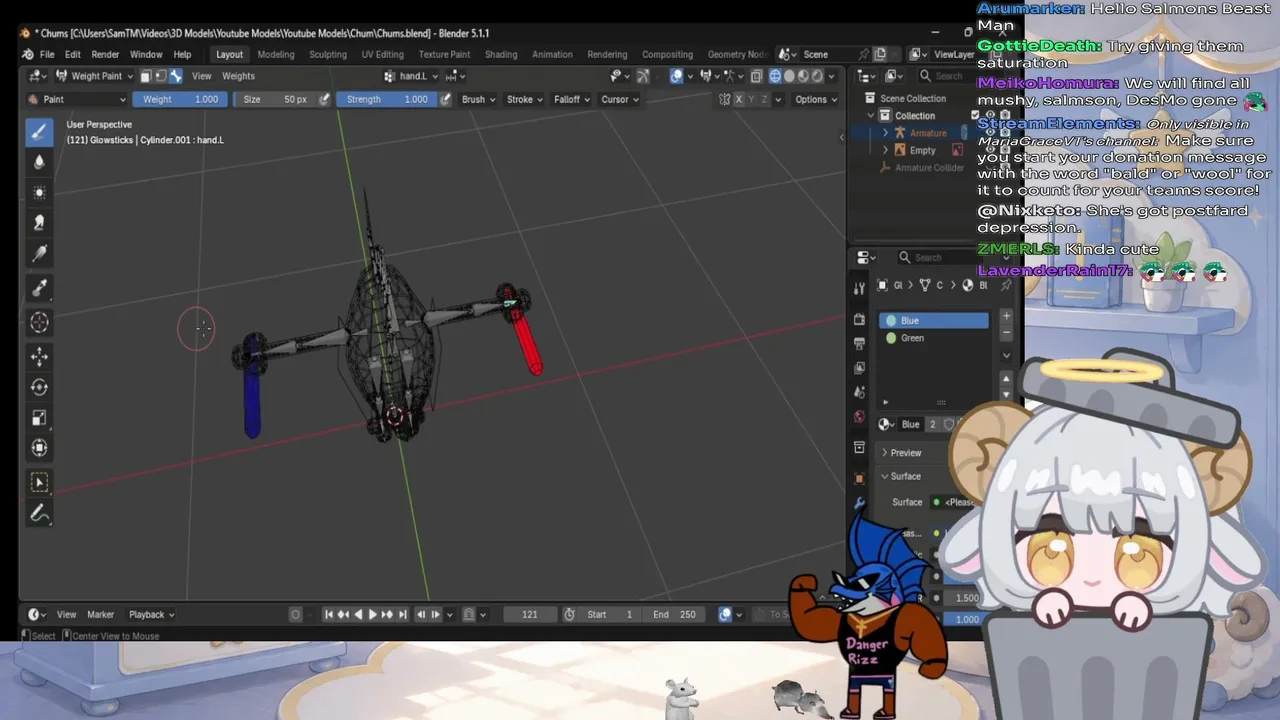This screenshot has height=720, width=1280.
Task: Click the strength pressure sensitivity icon
Action: click(x=445, y=99)
